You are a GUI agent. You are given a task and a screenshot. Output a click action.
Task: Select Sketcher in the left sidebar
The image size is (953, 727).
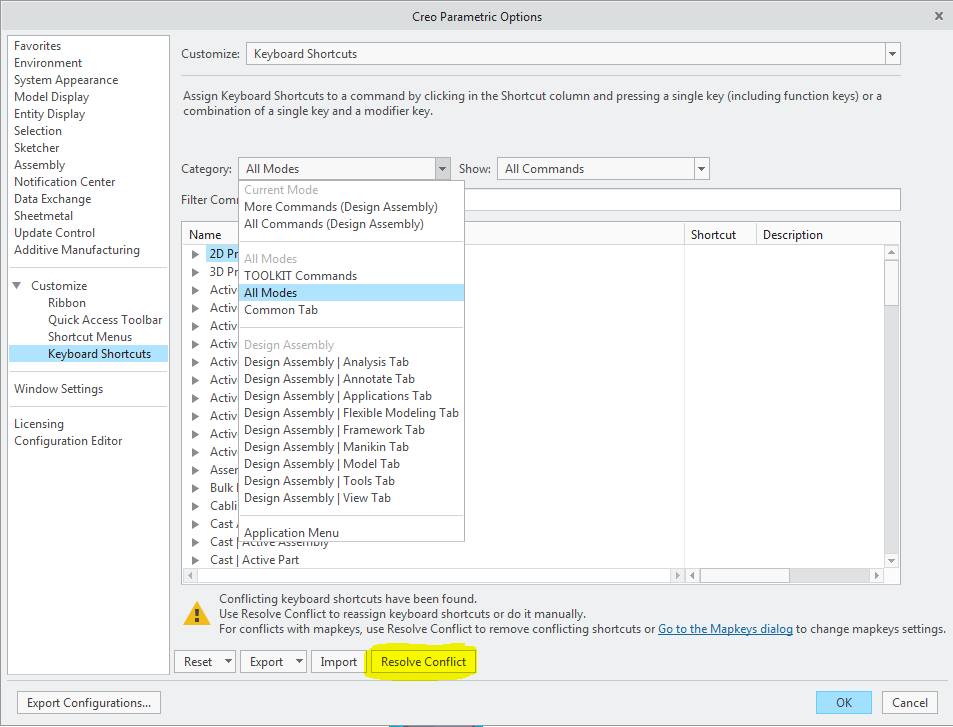[x=36, y=147]
